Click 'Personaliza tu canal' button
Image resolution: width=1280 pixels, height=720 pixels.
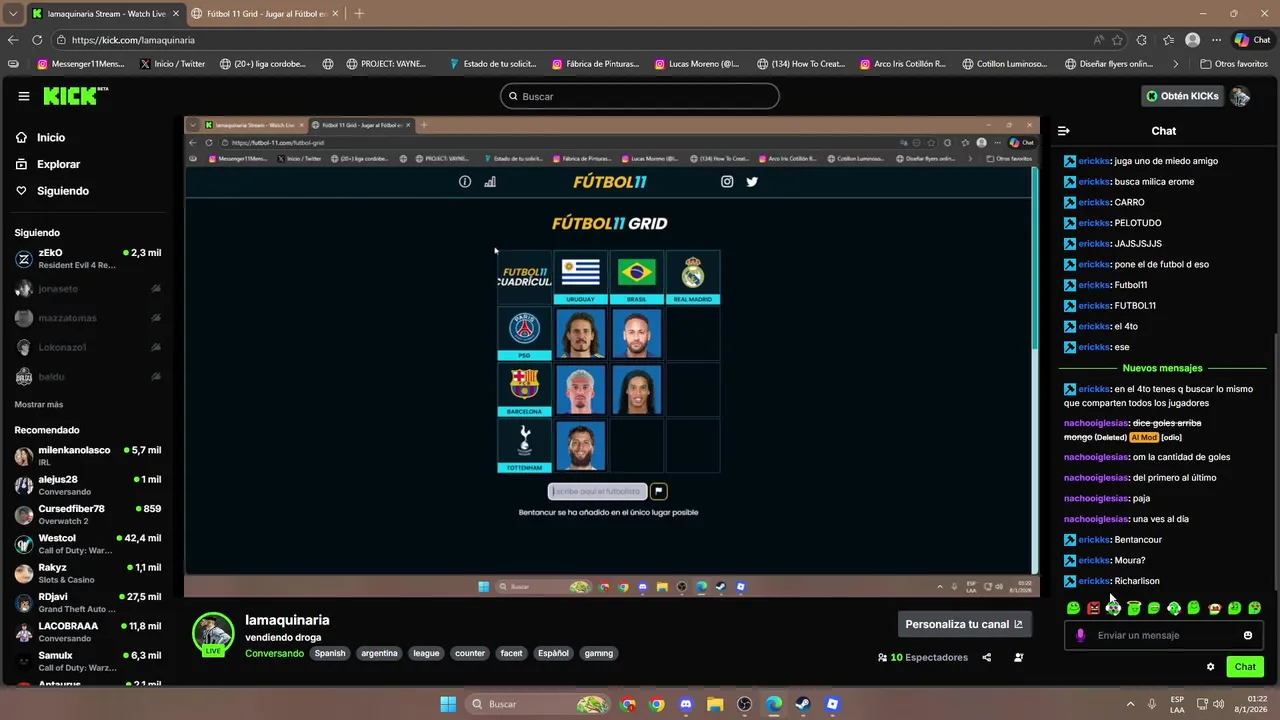tap(964, 624)
